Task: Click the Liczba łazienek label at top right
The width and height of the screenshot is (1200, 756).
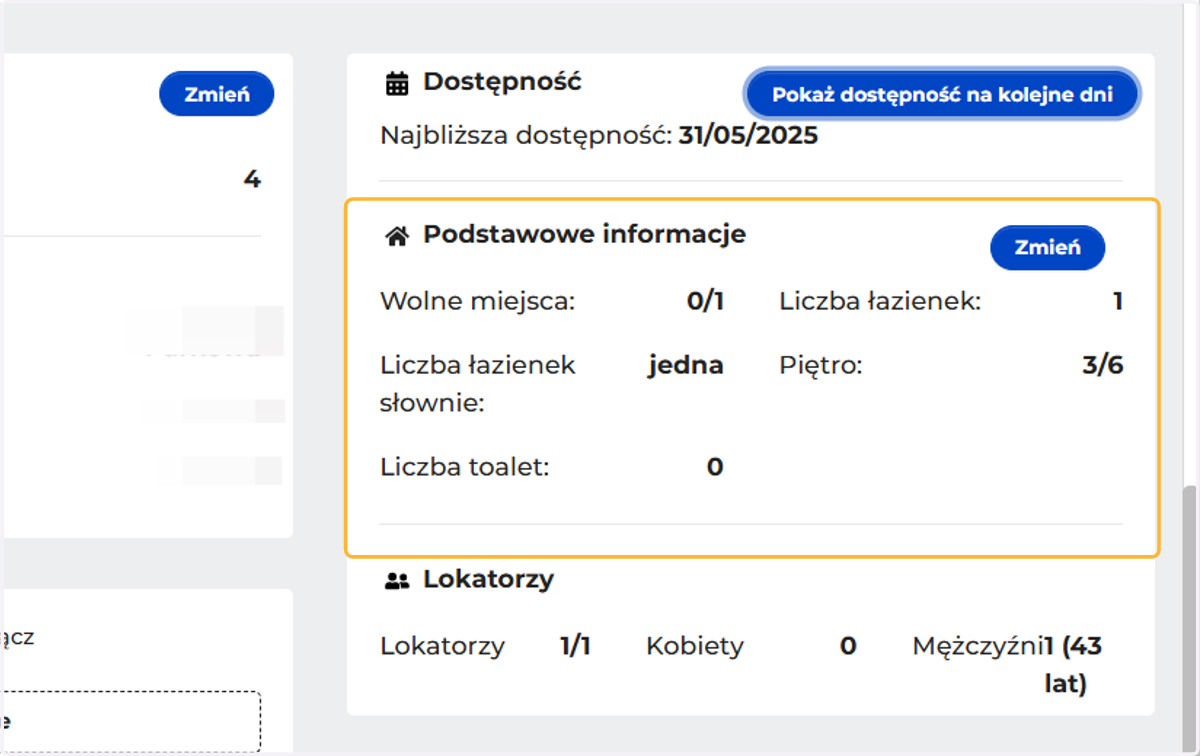Action: pyautogui.click(x=880, y=302)
